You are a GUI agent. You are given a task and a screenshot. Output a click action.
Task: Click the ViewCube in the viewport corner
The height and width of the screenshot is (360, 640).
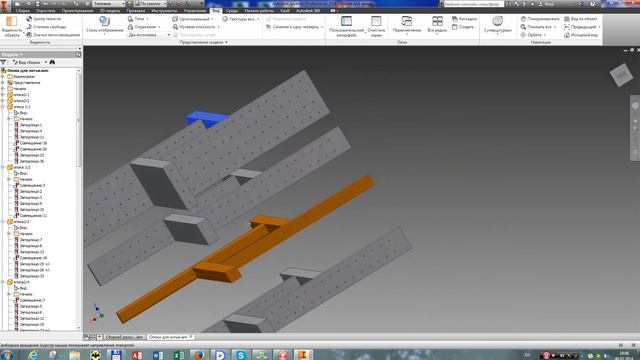tap(621, 75)
